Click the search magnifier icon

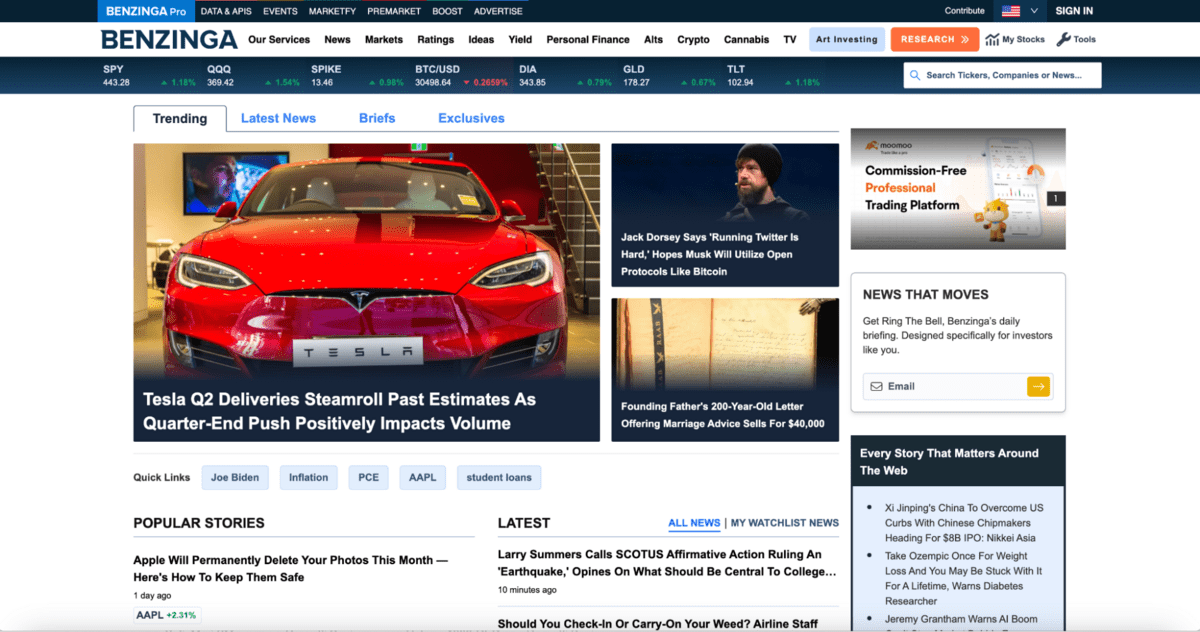click(x=915, y=75)
